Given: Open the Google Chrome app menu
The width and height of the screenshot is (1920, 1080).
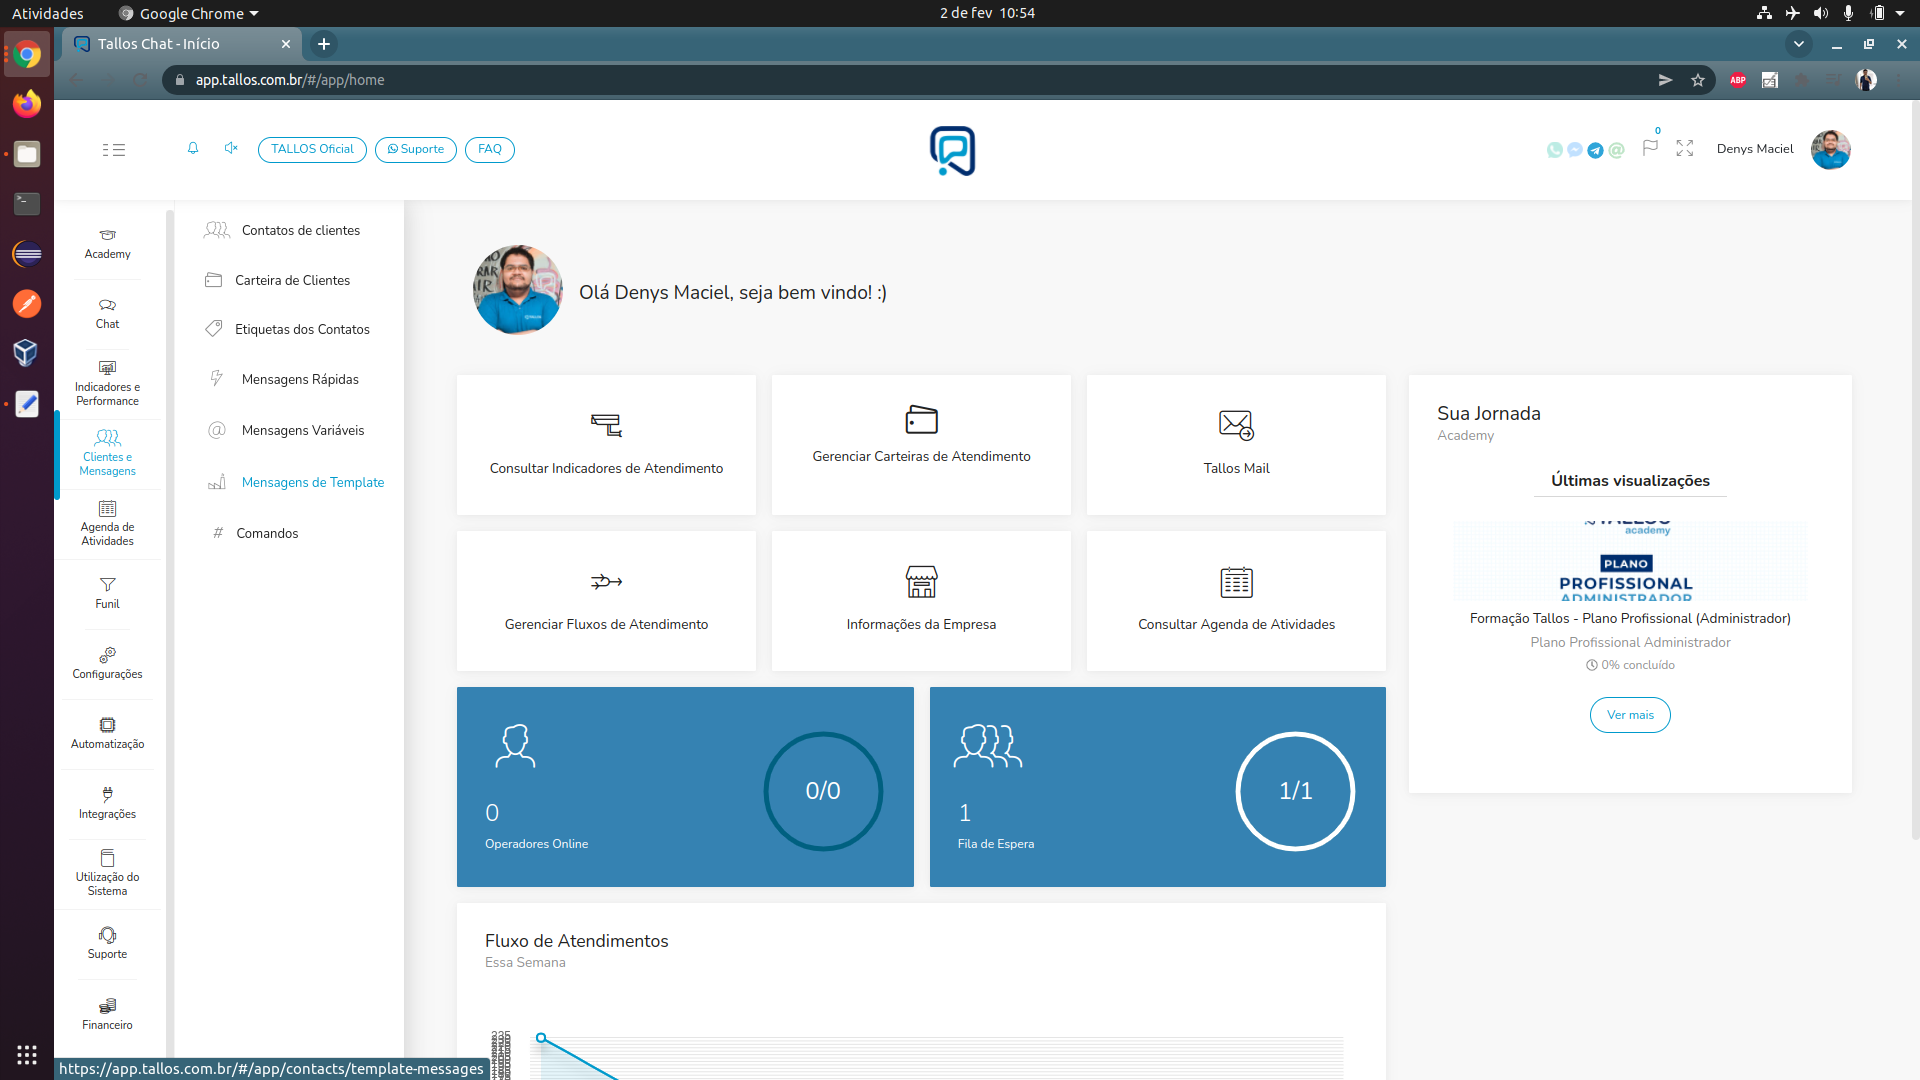Looking at the screenshot, I should click(190, 13).
